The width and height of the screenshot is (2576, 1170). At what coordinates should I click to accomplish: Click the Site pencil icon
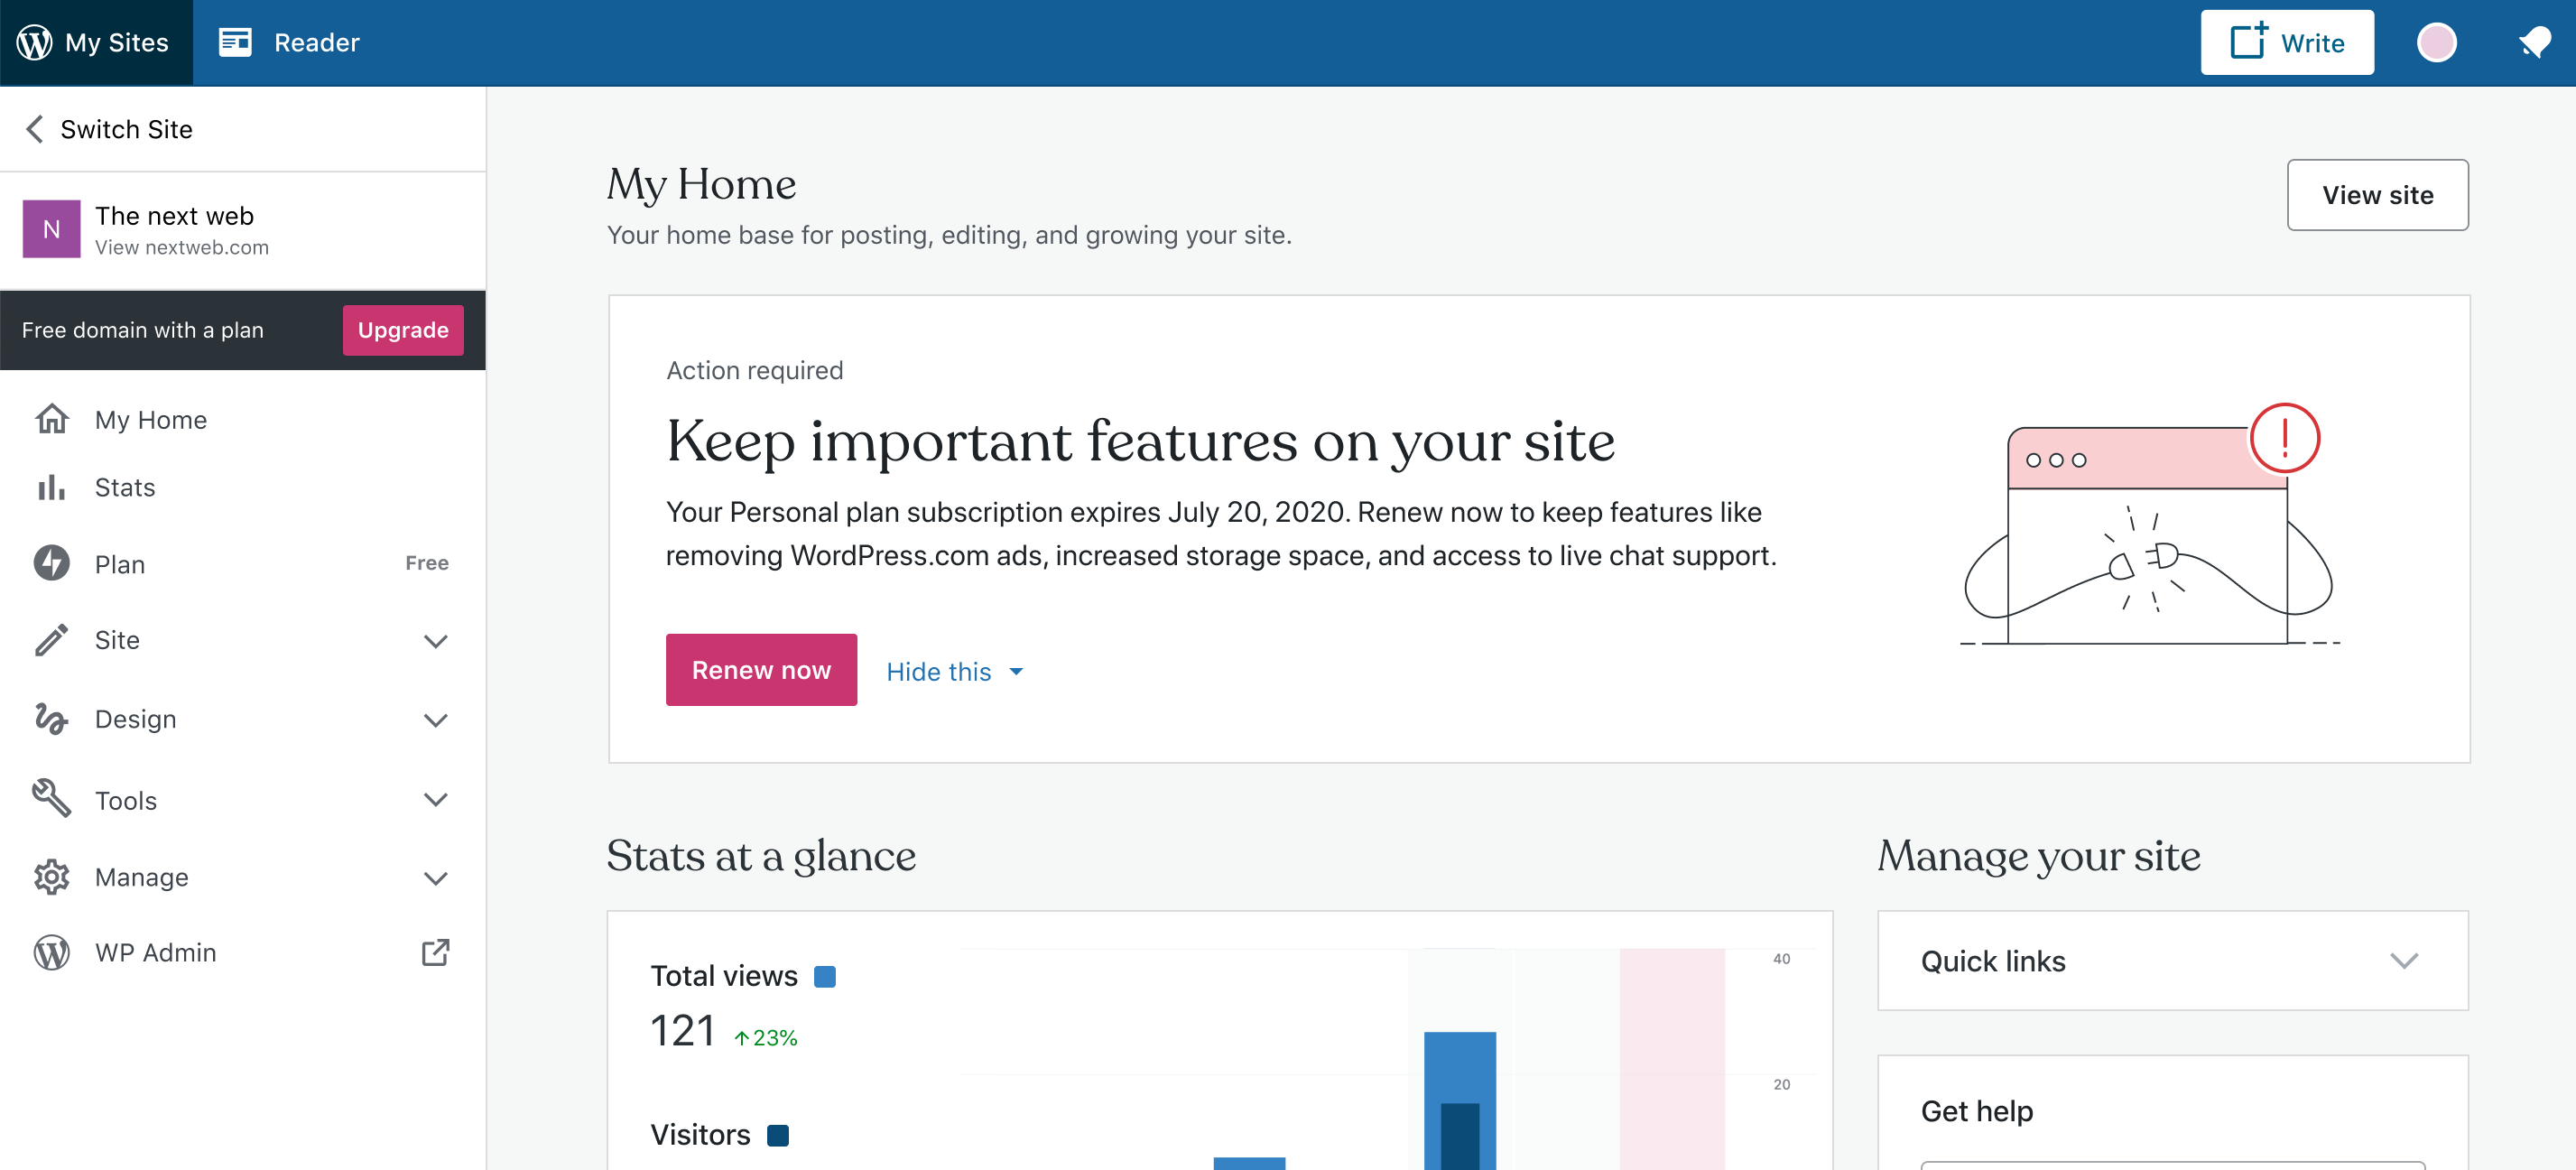[52, 640]
